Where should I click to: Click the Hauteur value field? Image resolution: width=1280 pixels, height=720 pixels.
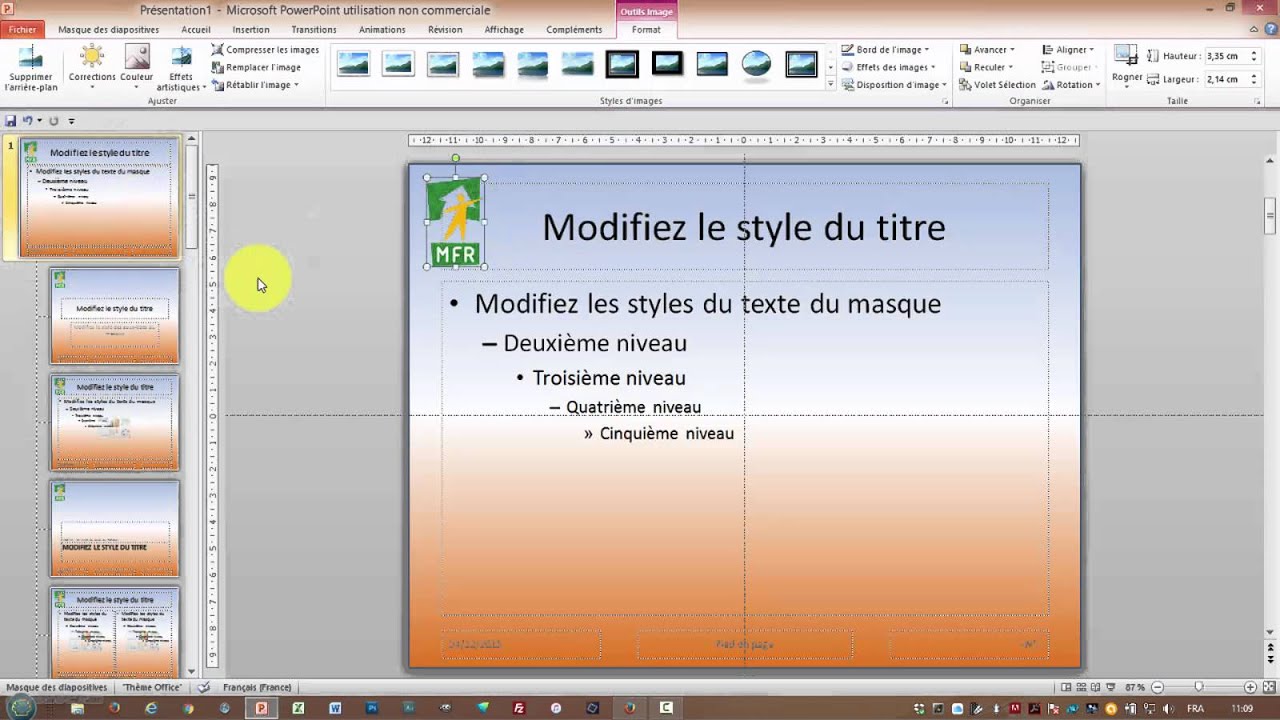1226,57
